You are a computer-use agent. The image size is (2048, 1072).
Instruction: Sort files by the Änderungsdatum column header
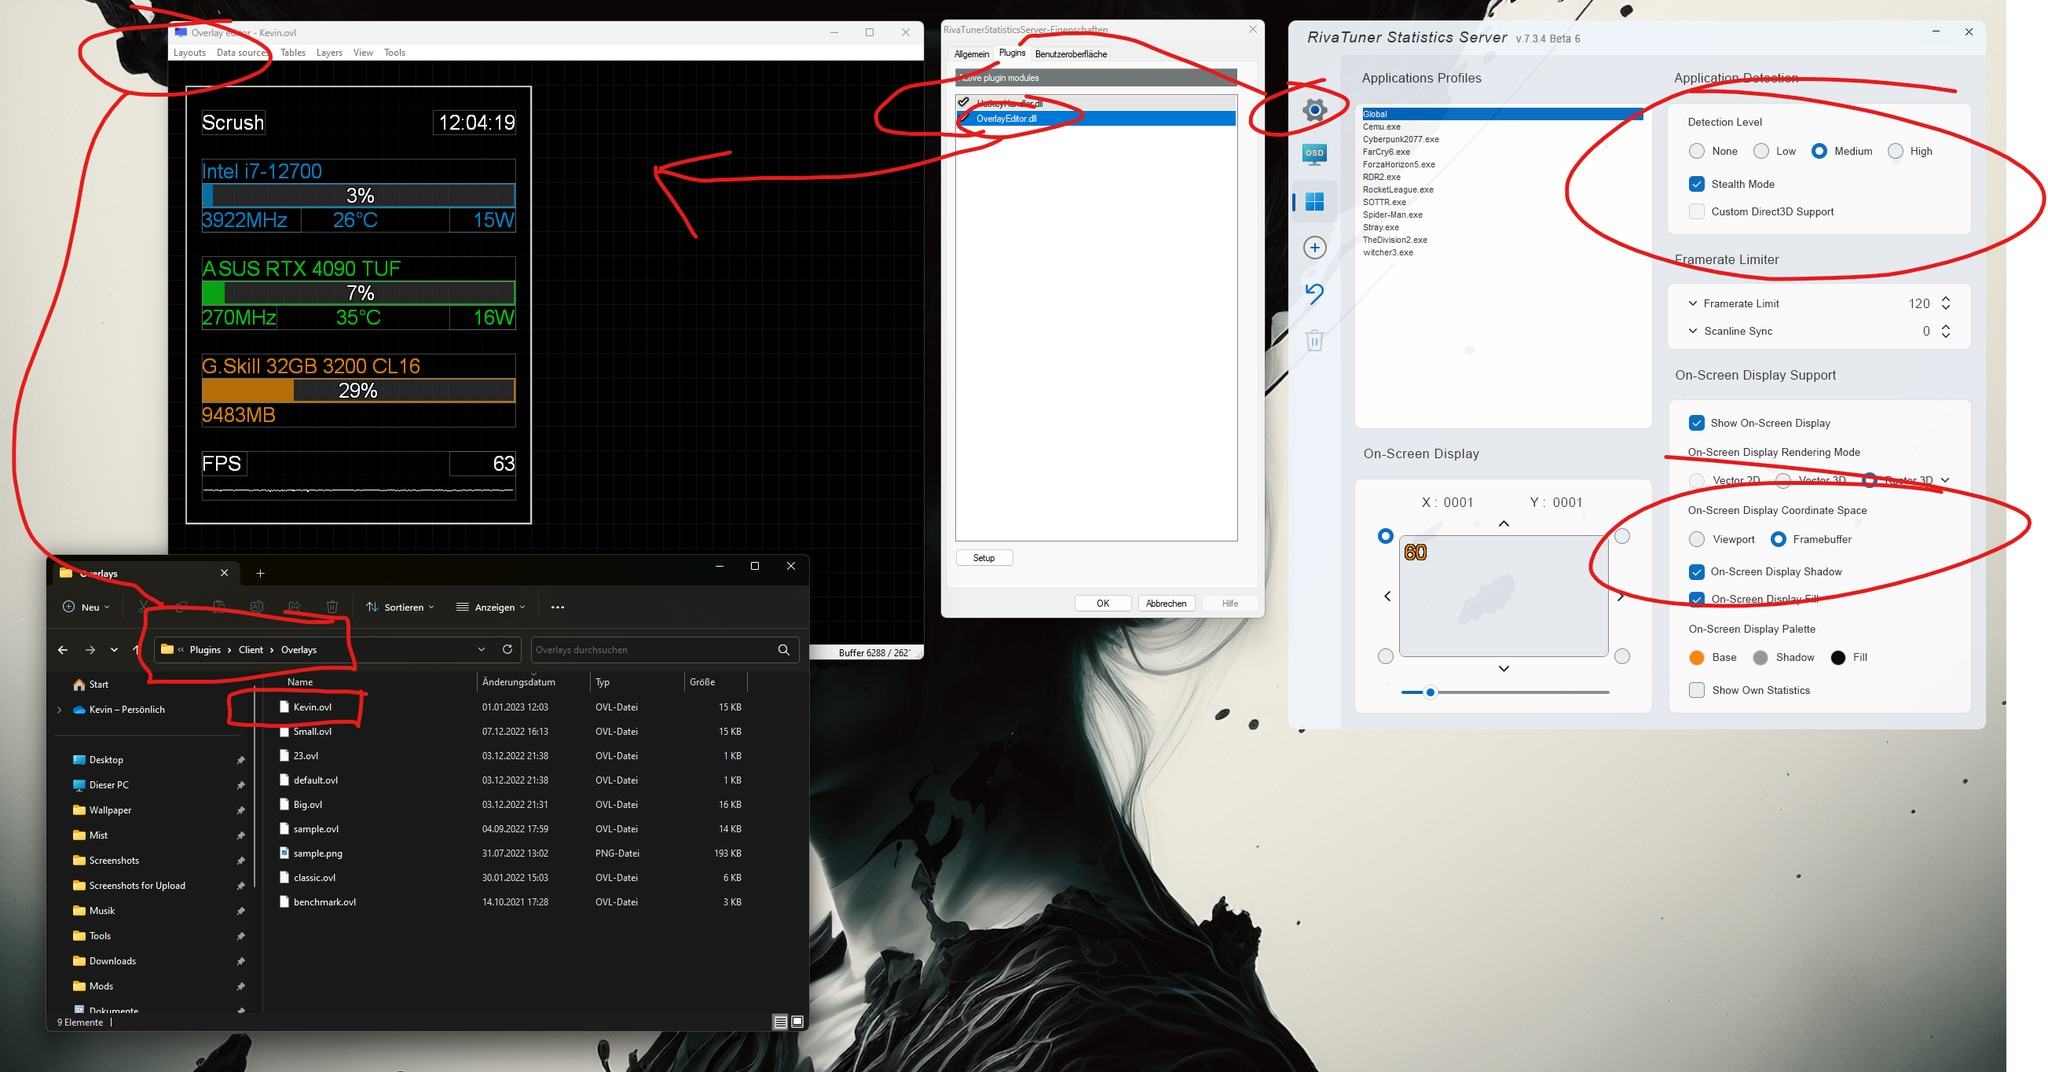518,682
